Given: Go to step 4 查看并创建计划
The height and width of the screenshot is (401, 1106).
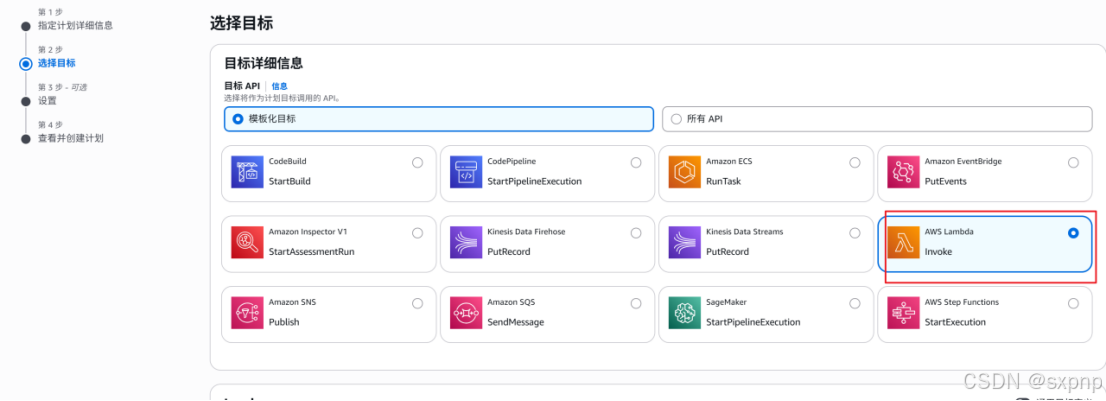Looking at the screenshot, I should [x=71, y=138].
